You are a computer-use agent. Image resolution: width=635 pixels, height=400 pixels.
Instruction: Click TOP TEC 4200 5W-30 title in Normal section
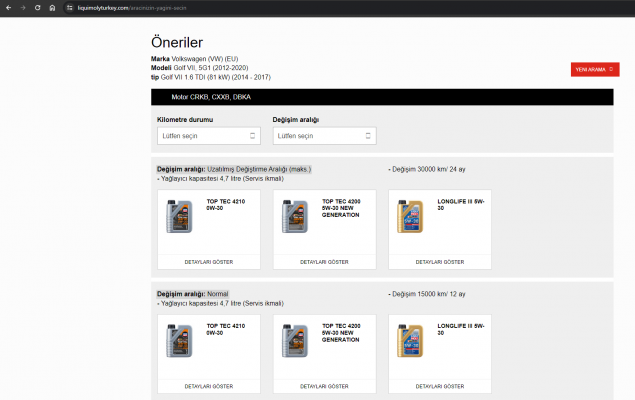click(x=341, y=333)
